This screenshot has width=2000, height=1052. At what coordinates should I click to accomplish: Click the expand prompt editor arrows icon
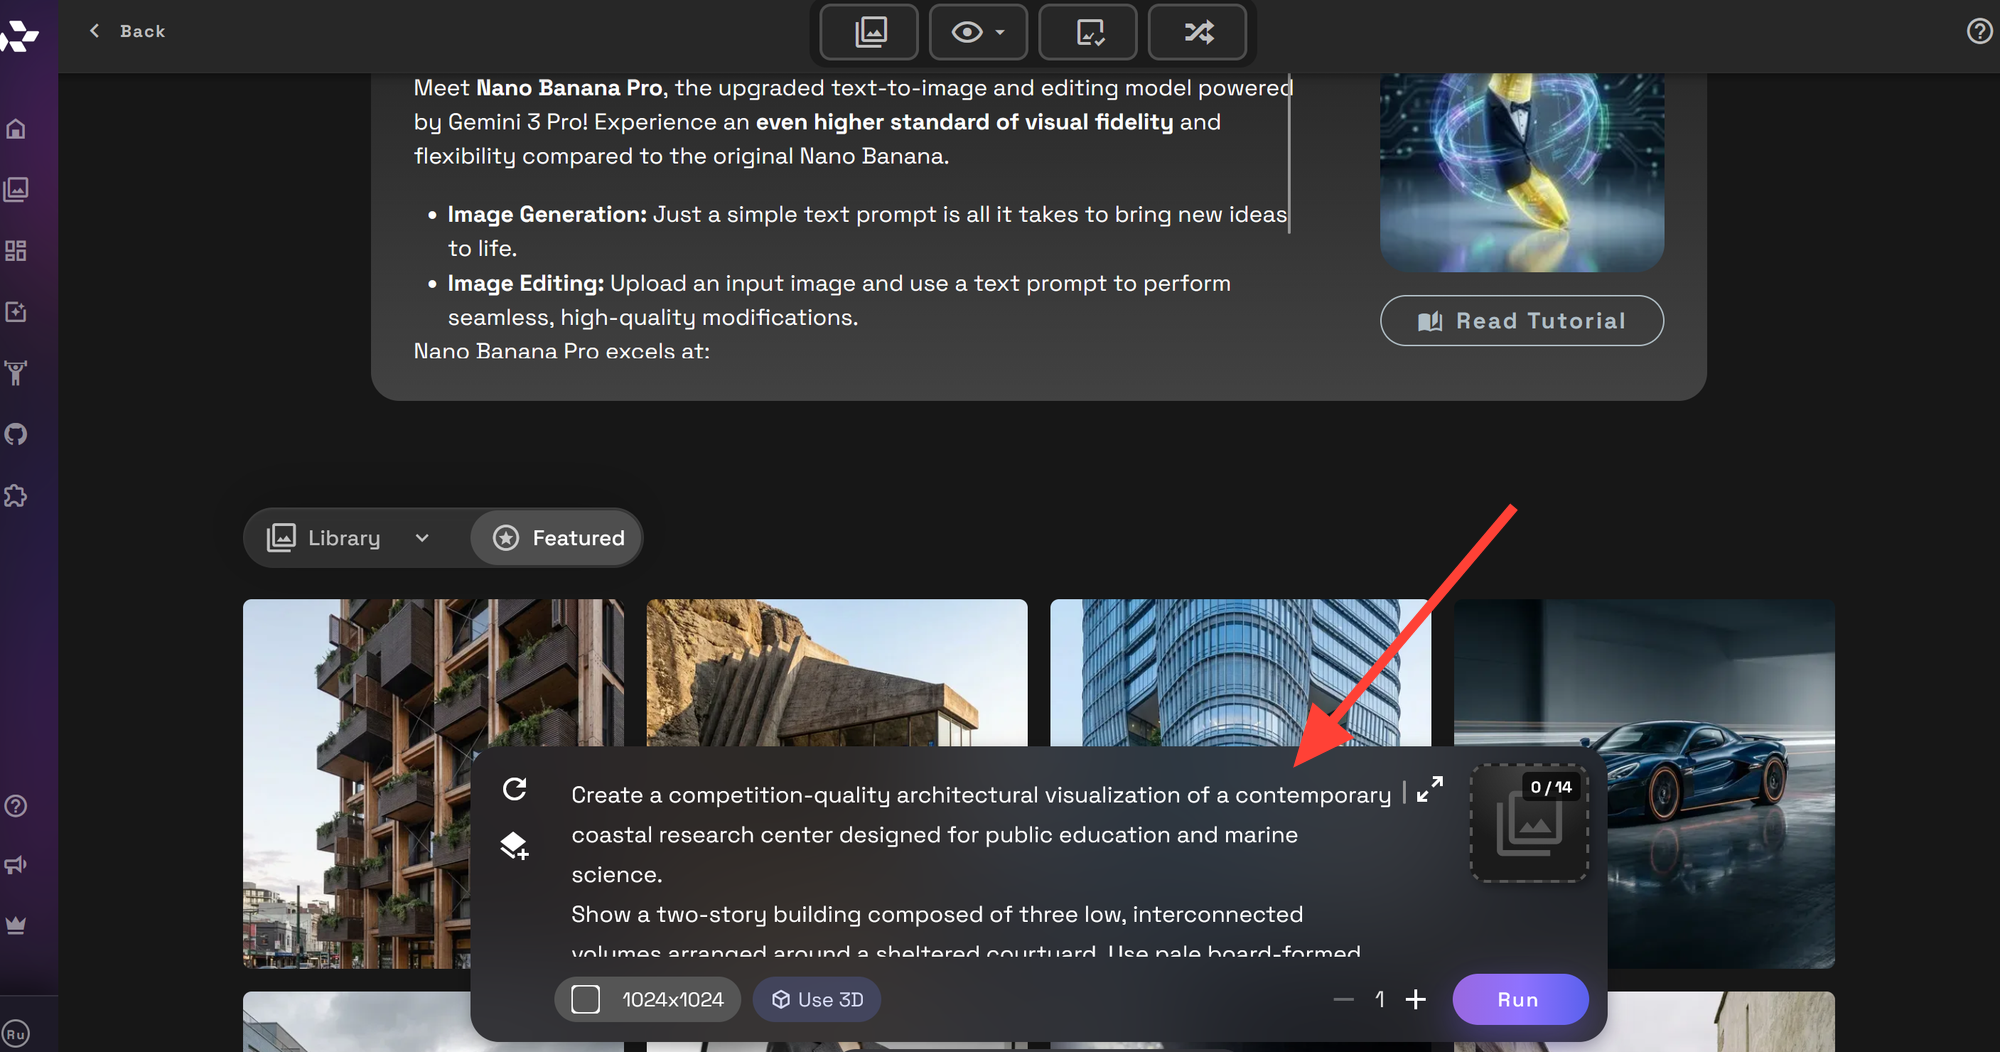[x=1430, y=789]
